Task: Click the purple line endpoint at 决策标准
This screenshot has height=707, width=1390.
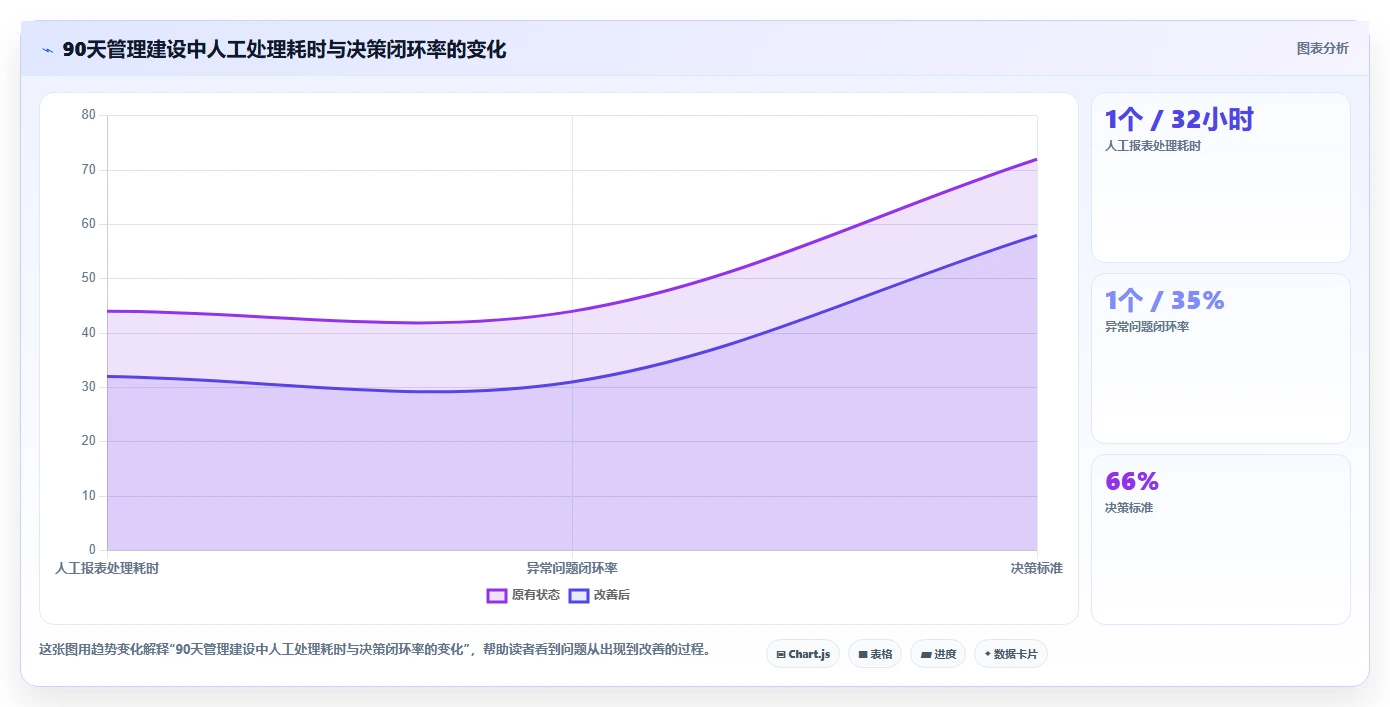Action: (x=1037, y=159)
